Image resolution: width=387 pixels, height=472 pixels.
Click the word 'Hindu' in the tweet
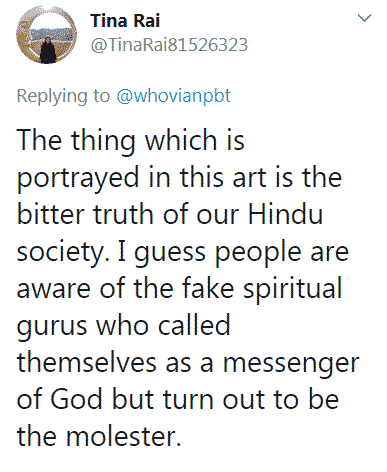coord(286,214)
